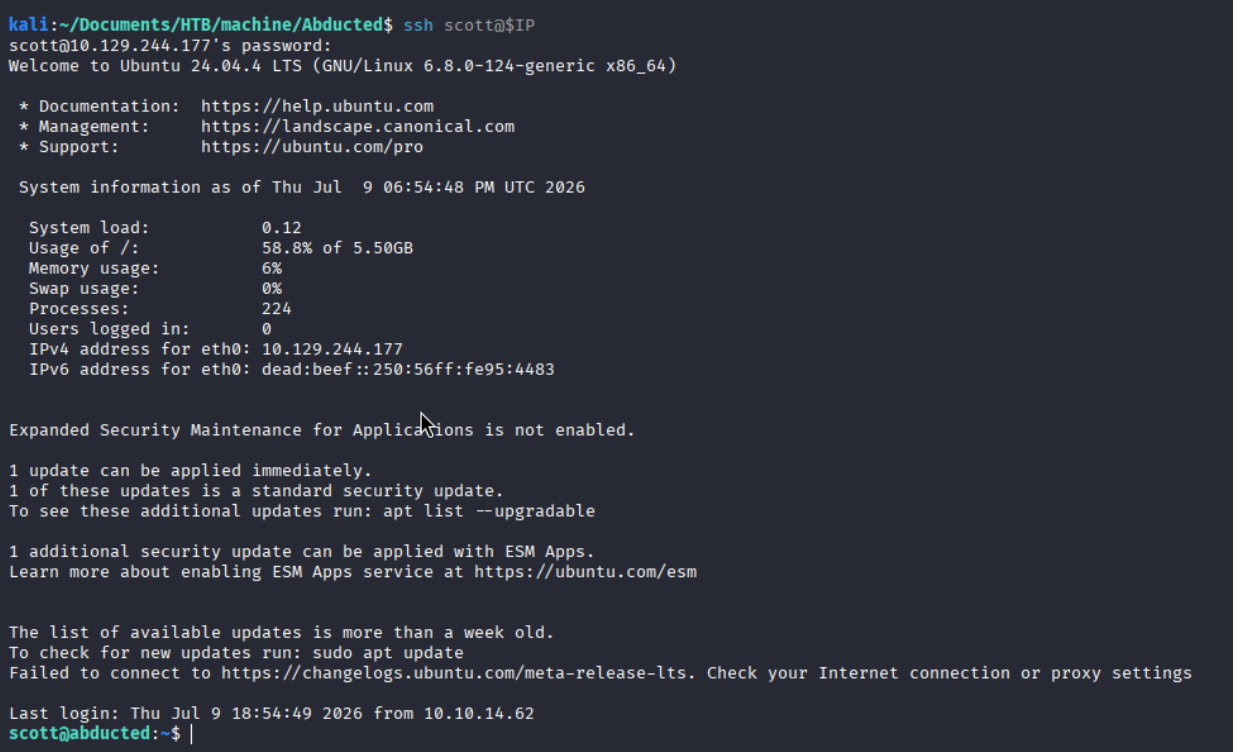The image size is (1233, 752).
Task: Select the Processes count 224
Action: tap(276, 309)
